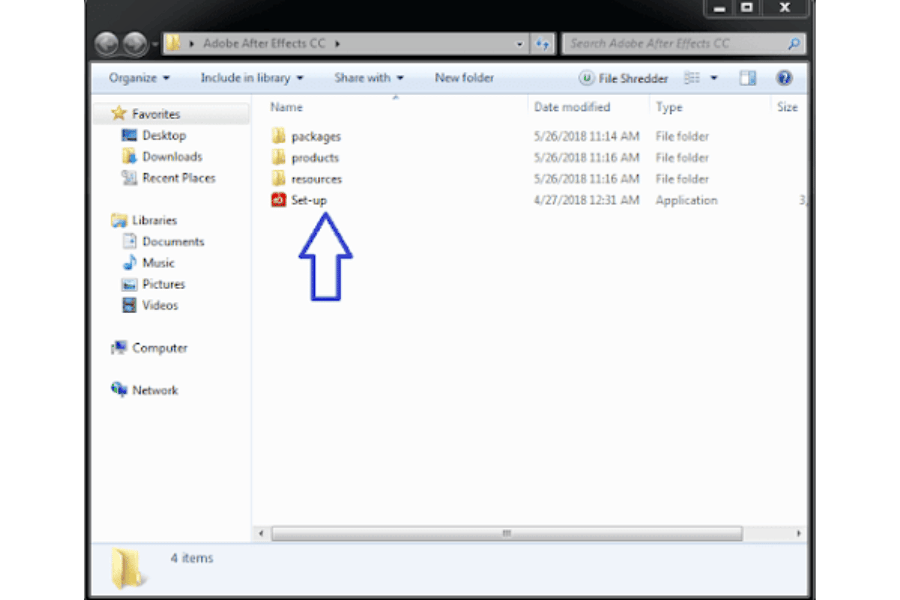Click the File Shredder toolbar icon
The image size is (900, 600).
click(587, 78)
